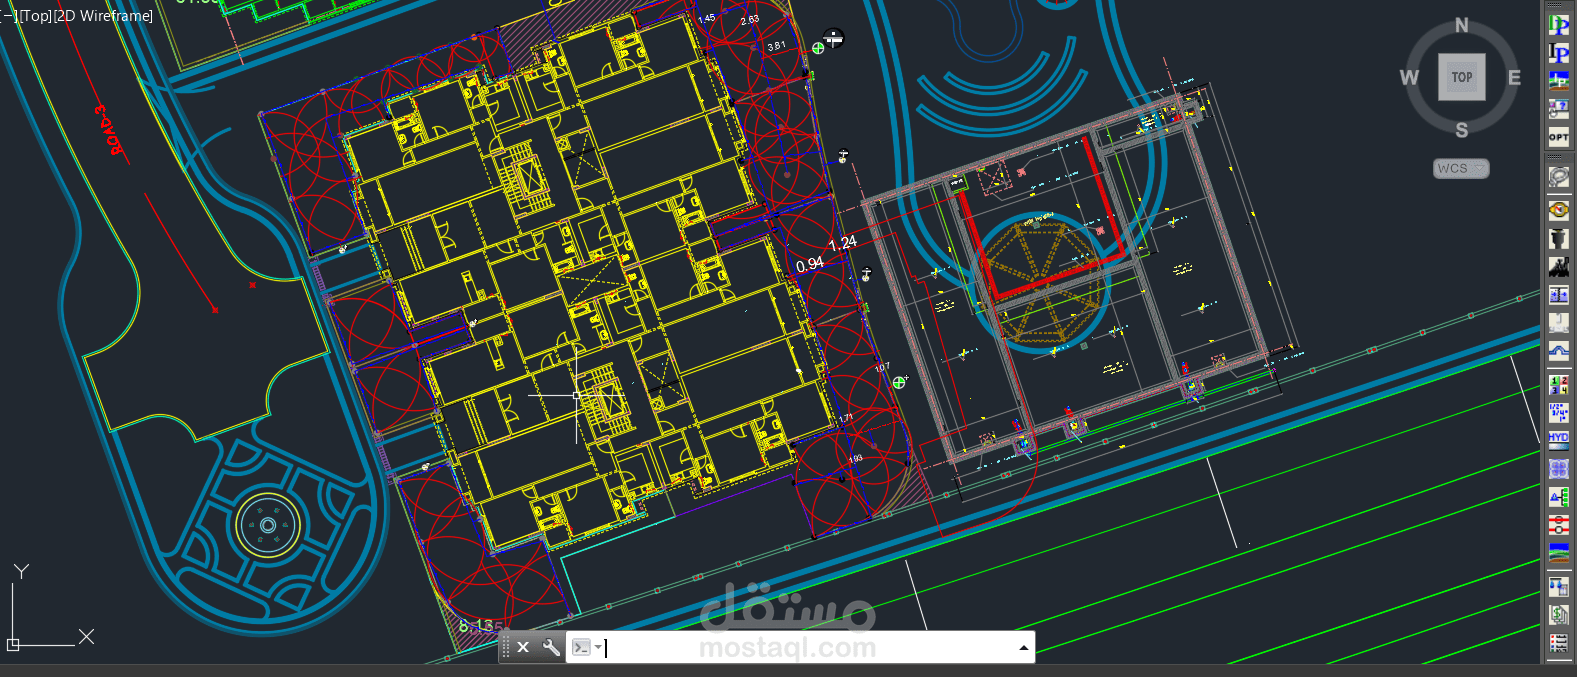Click the black spray pattern toolbar icon

pyautogui.click(x=1558, y=266)
